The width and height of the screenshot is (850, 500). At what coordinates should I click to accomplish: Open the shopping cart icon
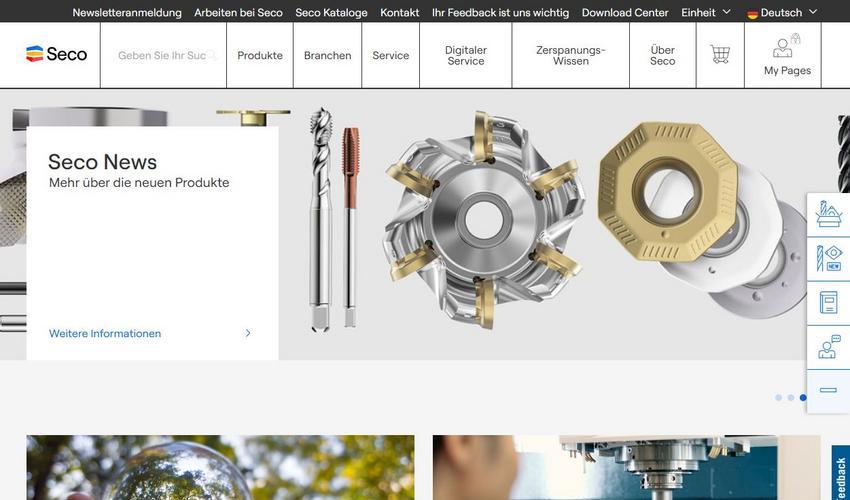(720, 55)
